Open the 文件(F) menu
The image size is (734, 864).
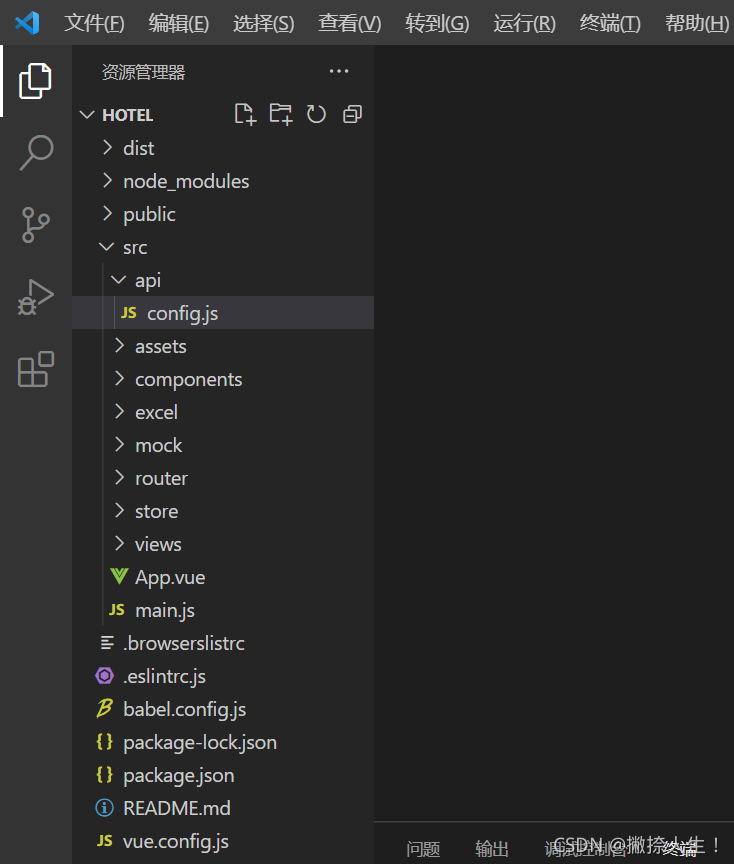pos(94,23)
